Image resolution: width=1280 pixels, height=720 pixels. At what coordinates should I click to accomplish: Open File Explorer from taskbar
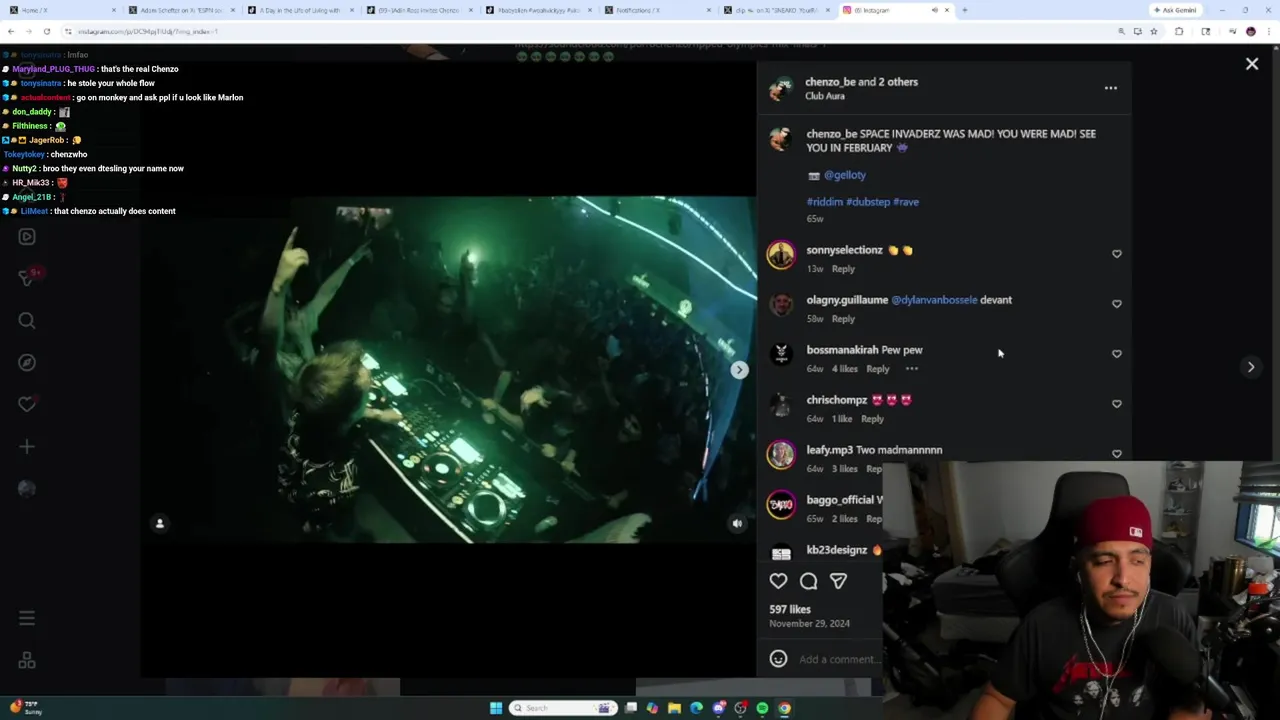[674, 708]
